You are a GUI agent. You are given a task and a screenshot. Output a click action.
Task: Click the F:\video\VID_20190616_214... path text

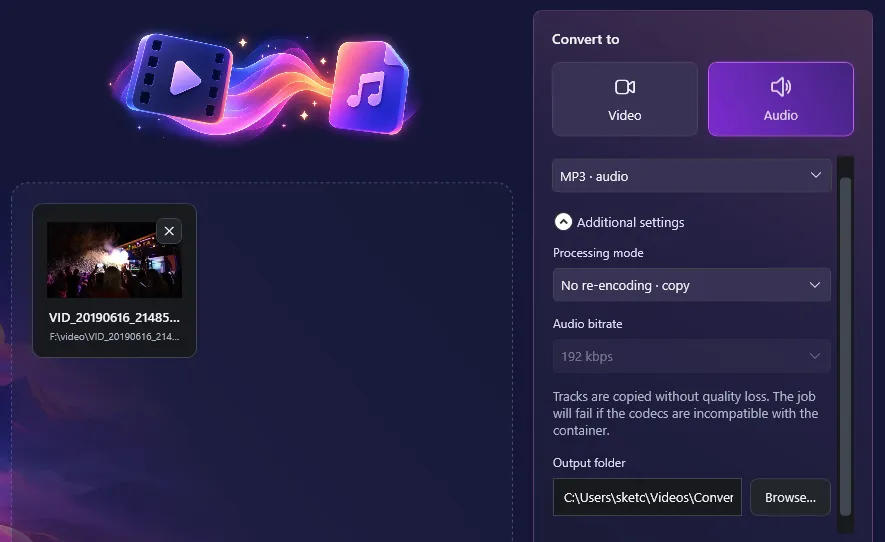click(x=114, y=336)
